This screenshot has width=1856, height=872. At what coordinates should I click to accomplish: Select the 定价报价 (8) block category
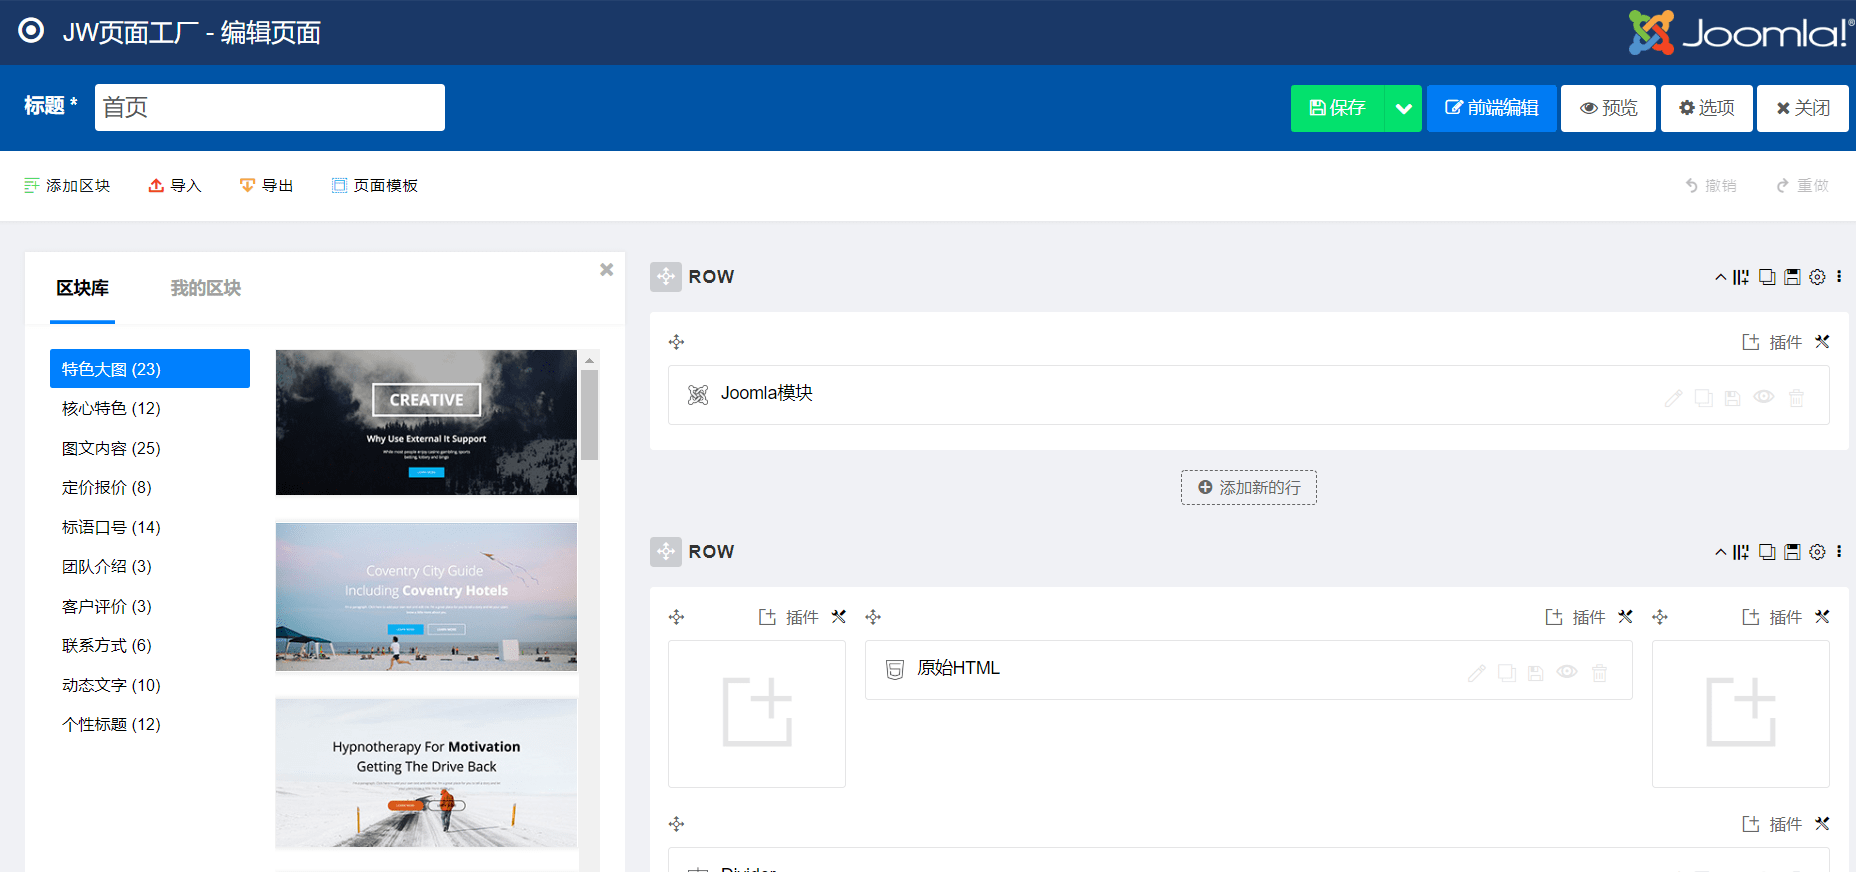pyautogui.click(x=107, y=488)
